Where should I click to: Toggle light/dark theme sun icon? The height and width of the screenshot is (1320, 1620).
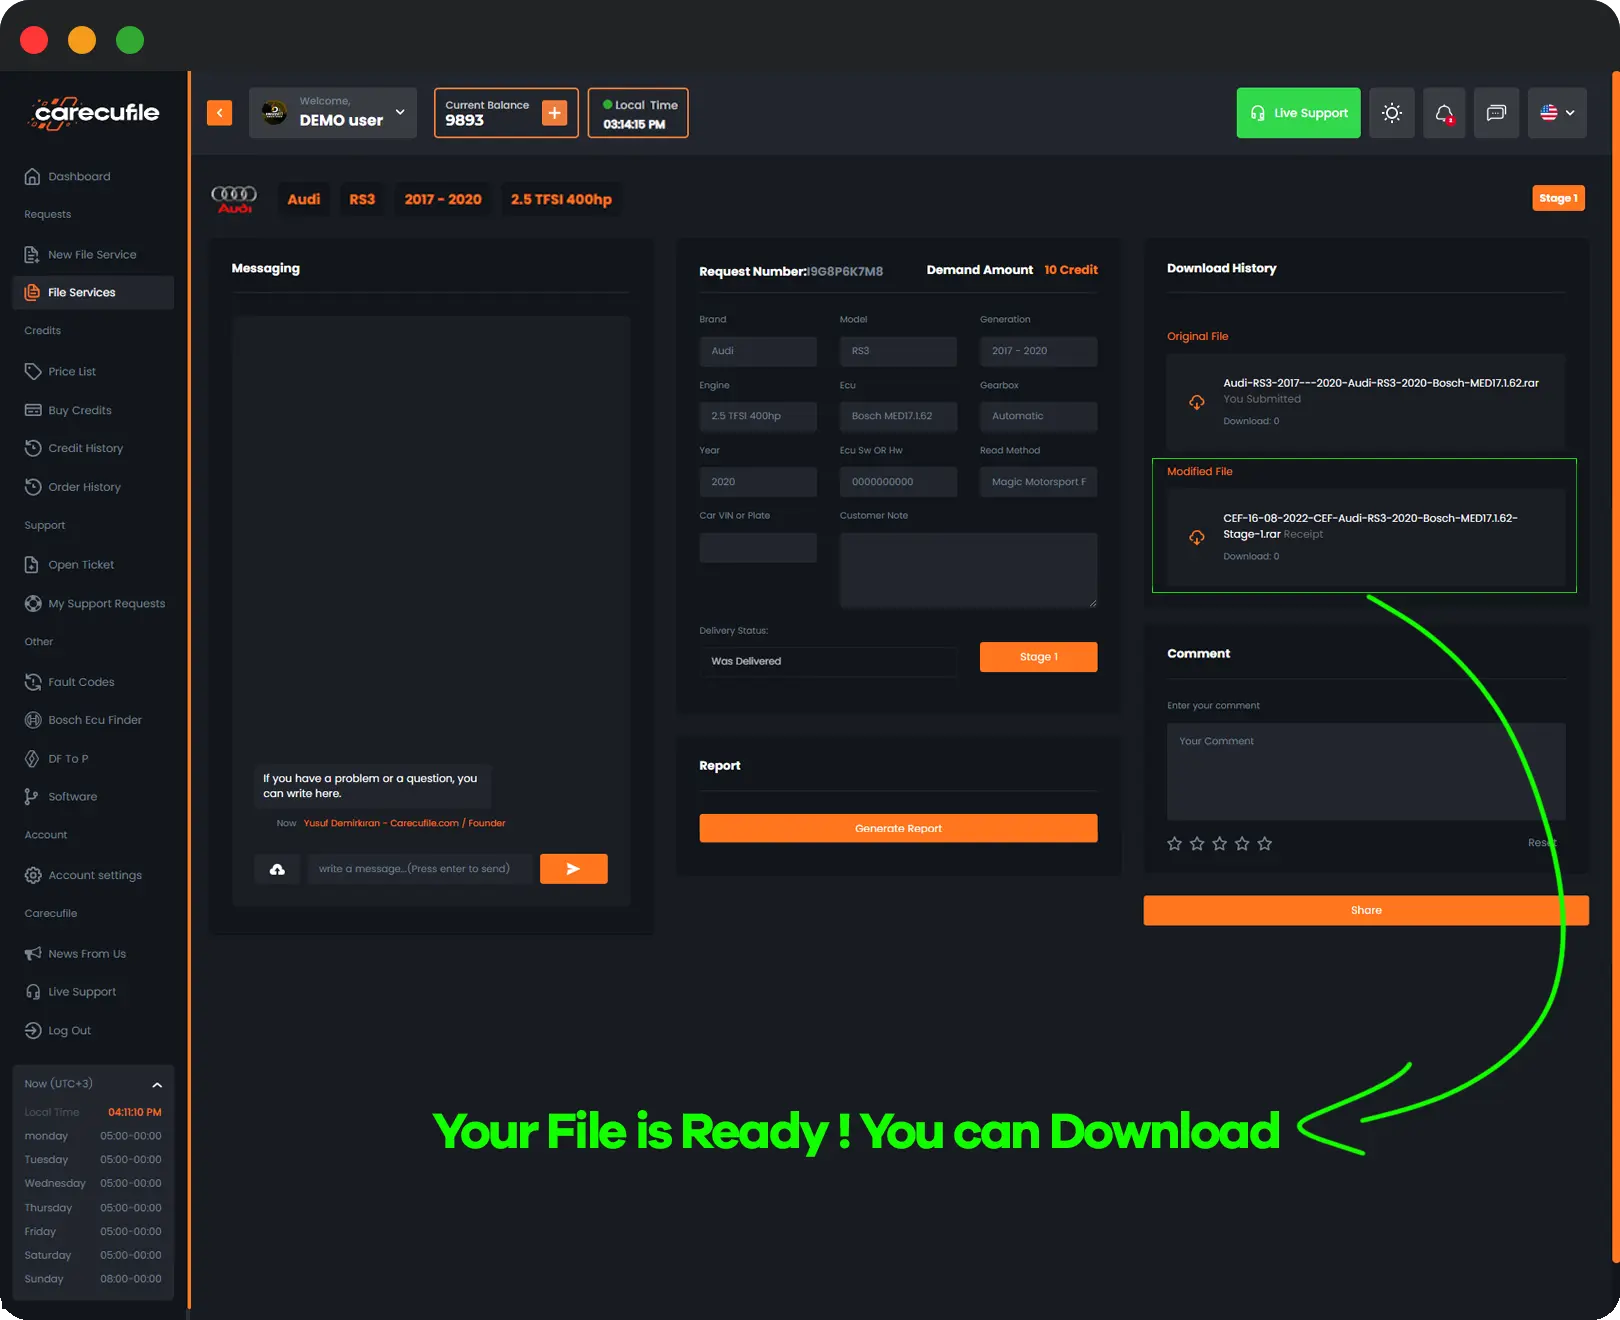(1391, 113)
